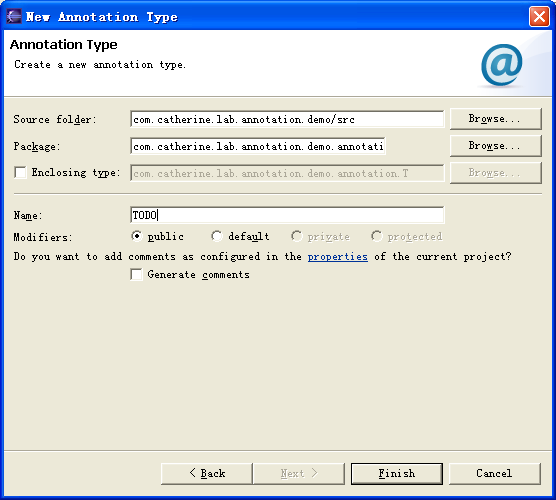
Task: Browse for the Source folder
Action: (x=496, y=119)
